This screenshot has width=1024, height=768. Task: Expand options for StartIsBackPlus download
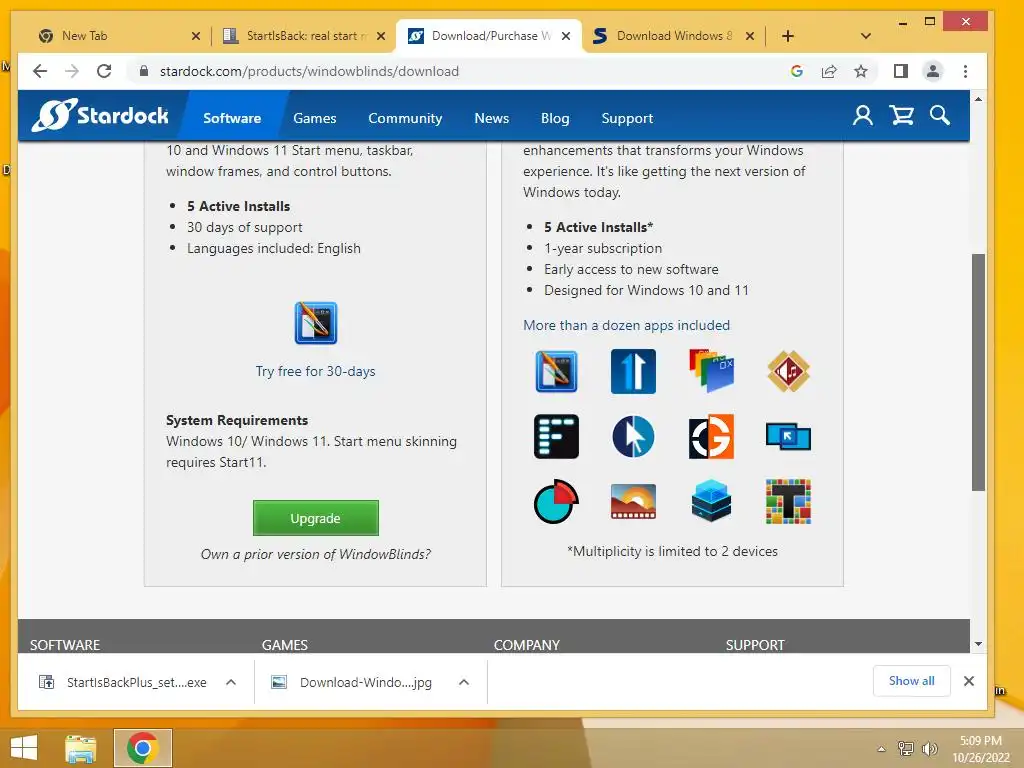click(x=231, y=682)
